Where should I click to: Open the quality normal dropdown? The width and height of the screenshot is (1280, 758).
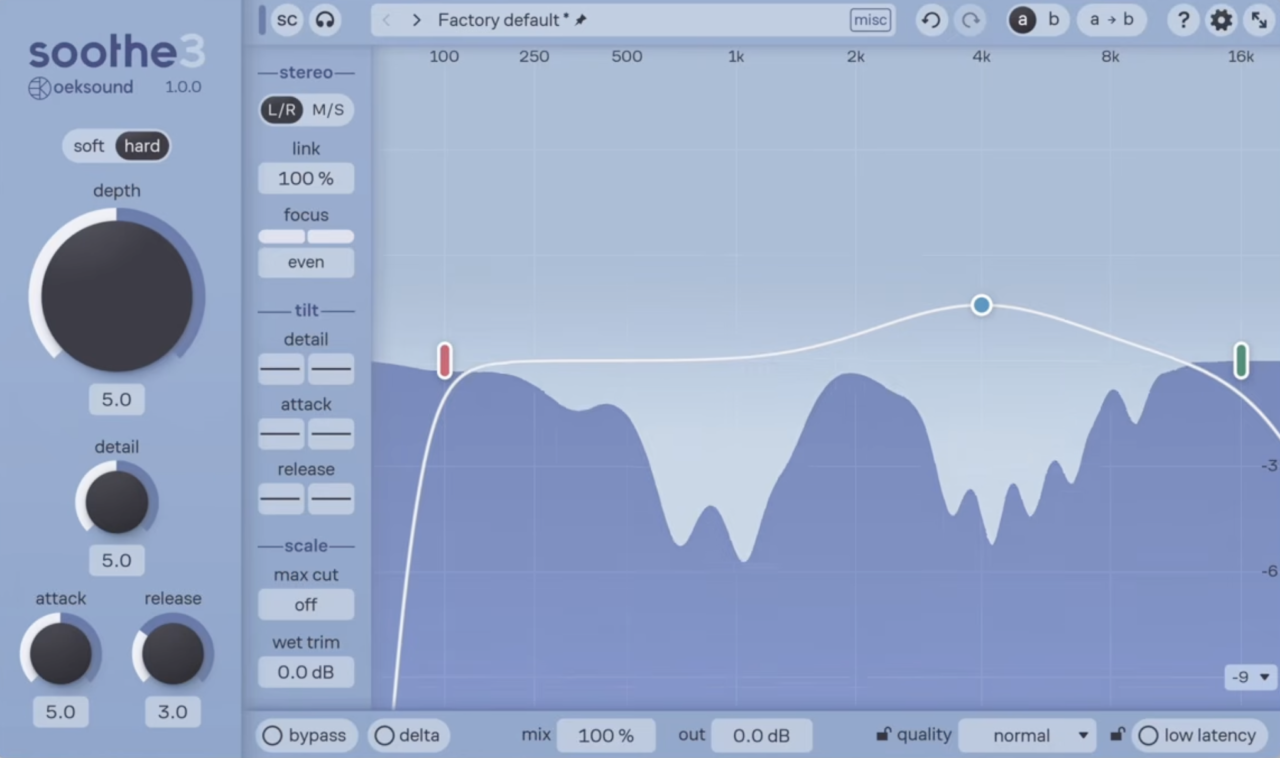(1027, 736)
